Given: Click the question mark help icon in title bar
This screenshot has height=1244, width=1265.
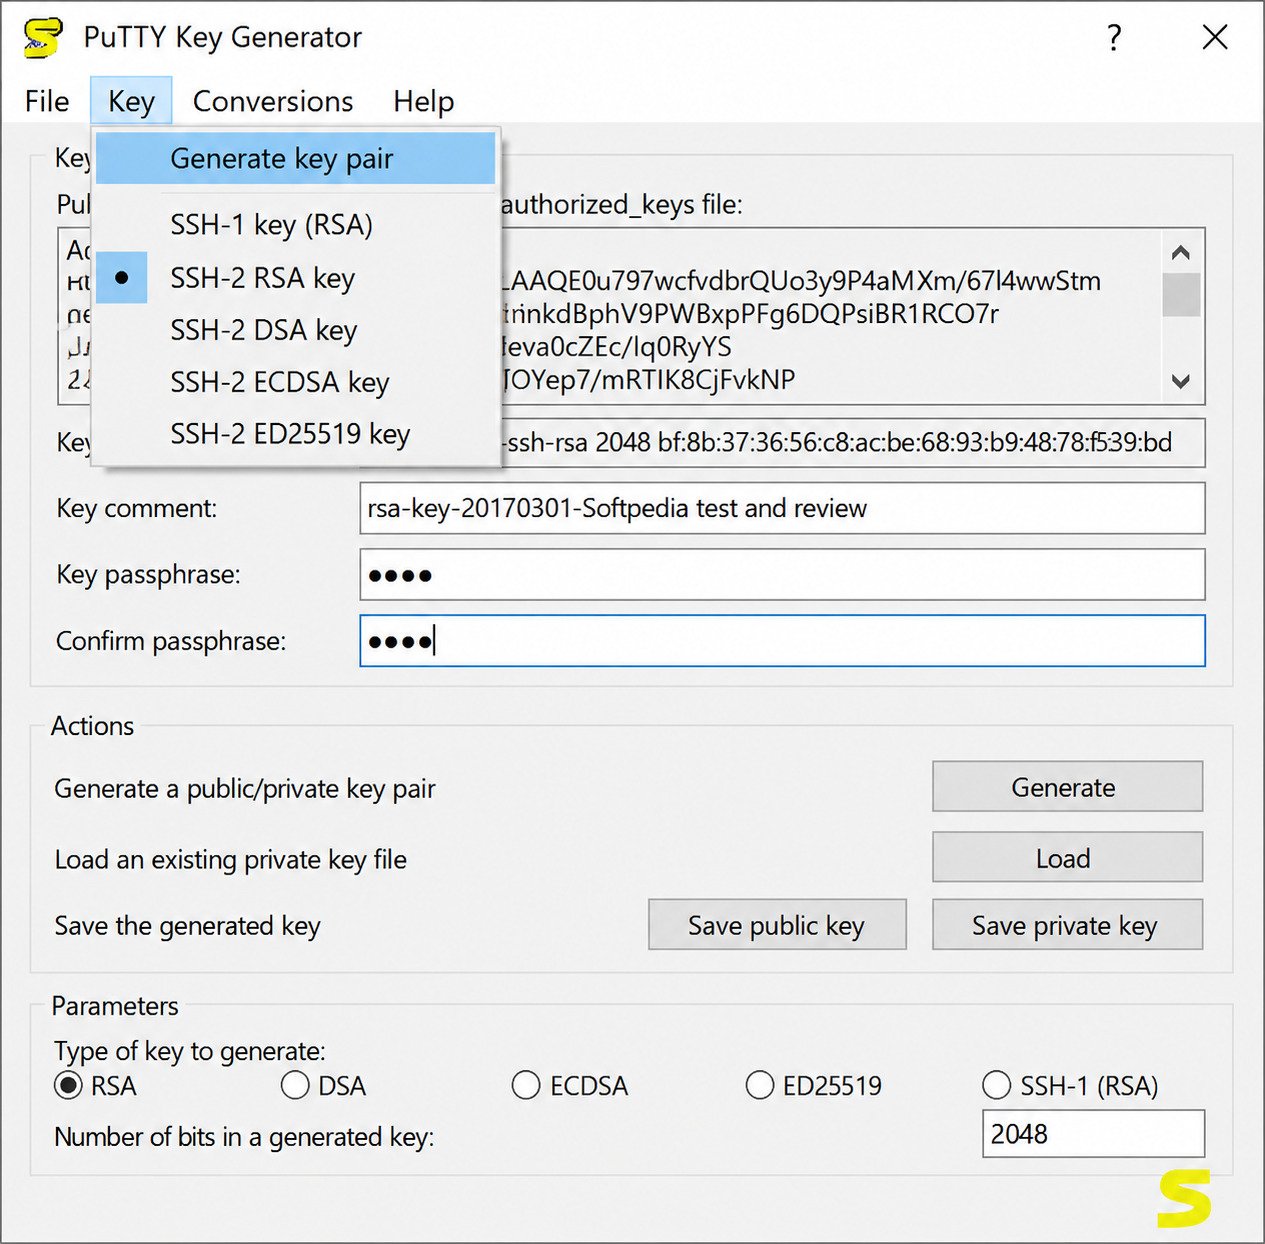Looking at the screenshot, I should click(1114, 38).
